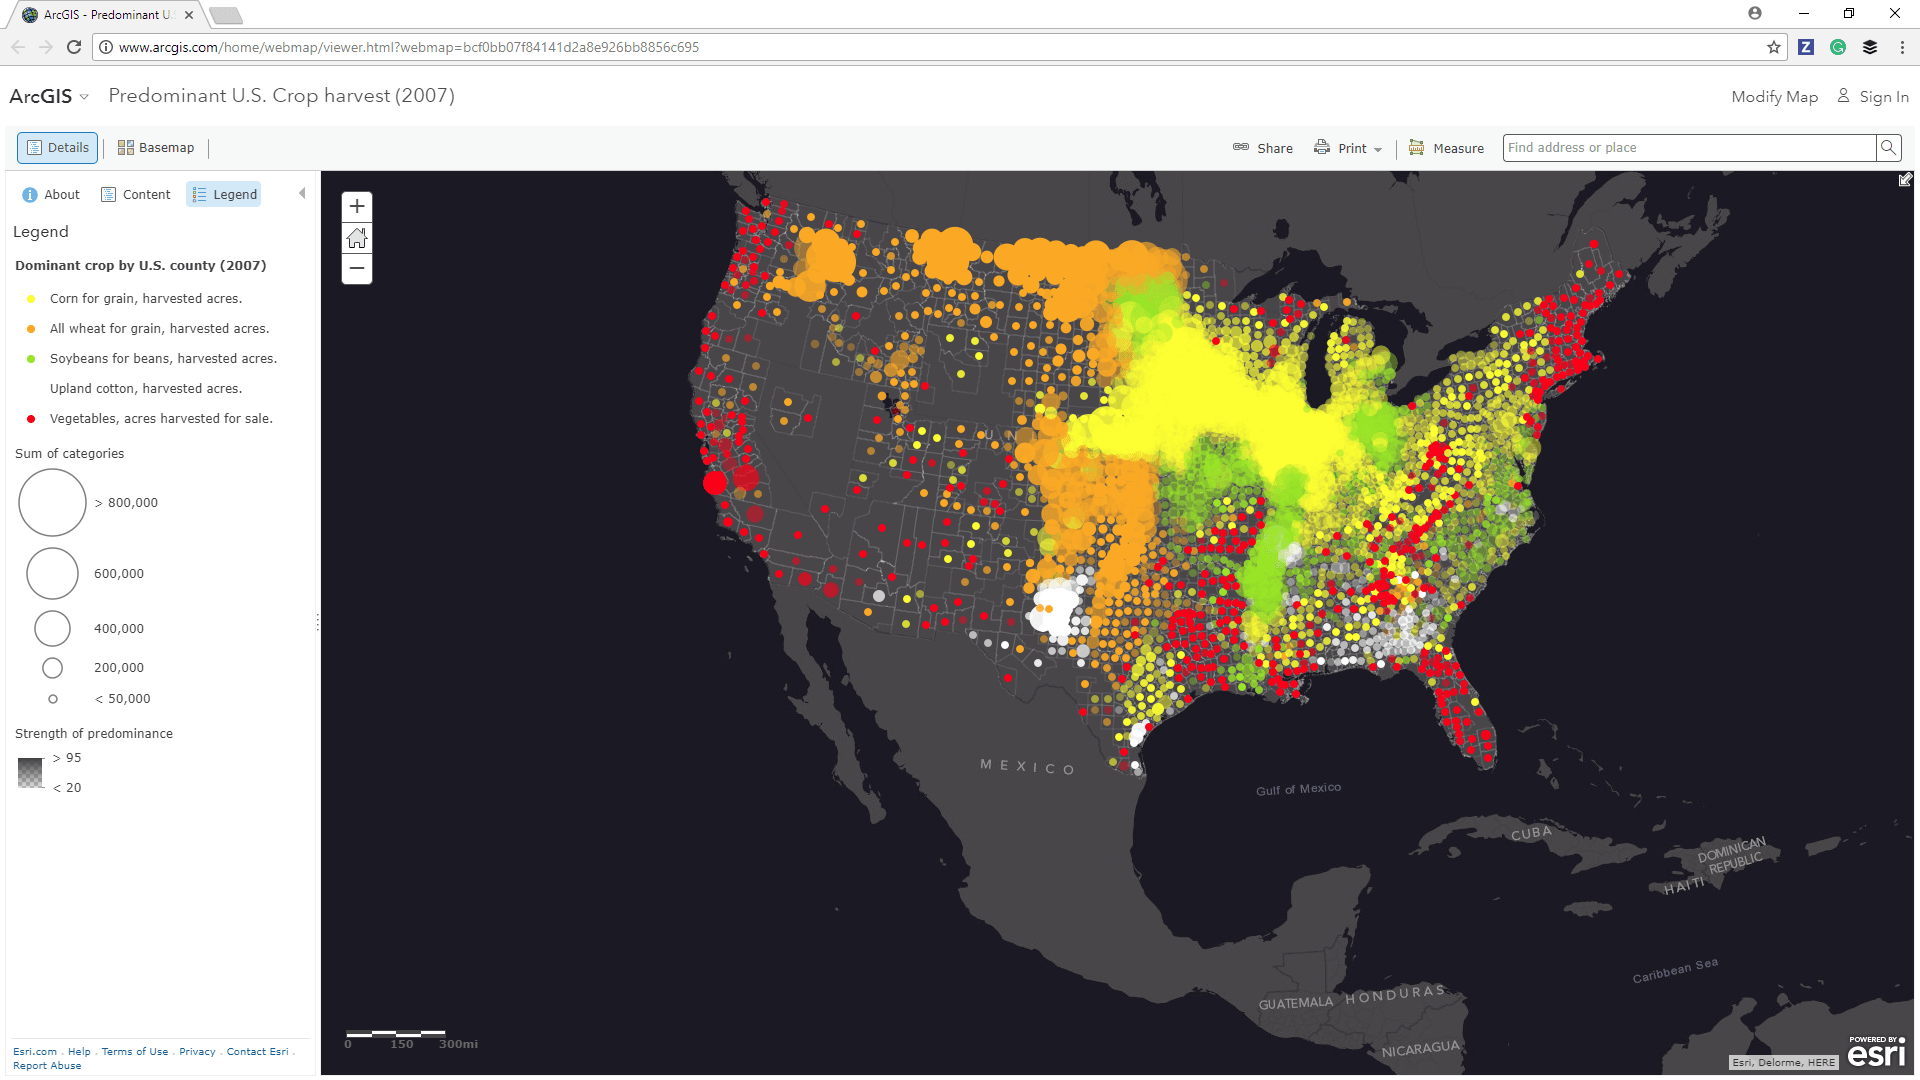Reload the page in Chrome

point(74,47)
